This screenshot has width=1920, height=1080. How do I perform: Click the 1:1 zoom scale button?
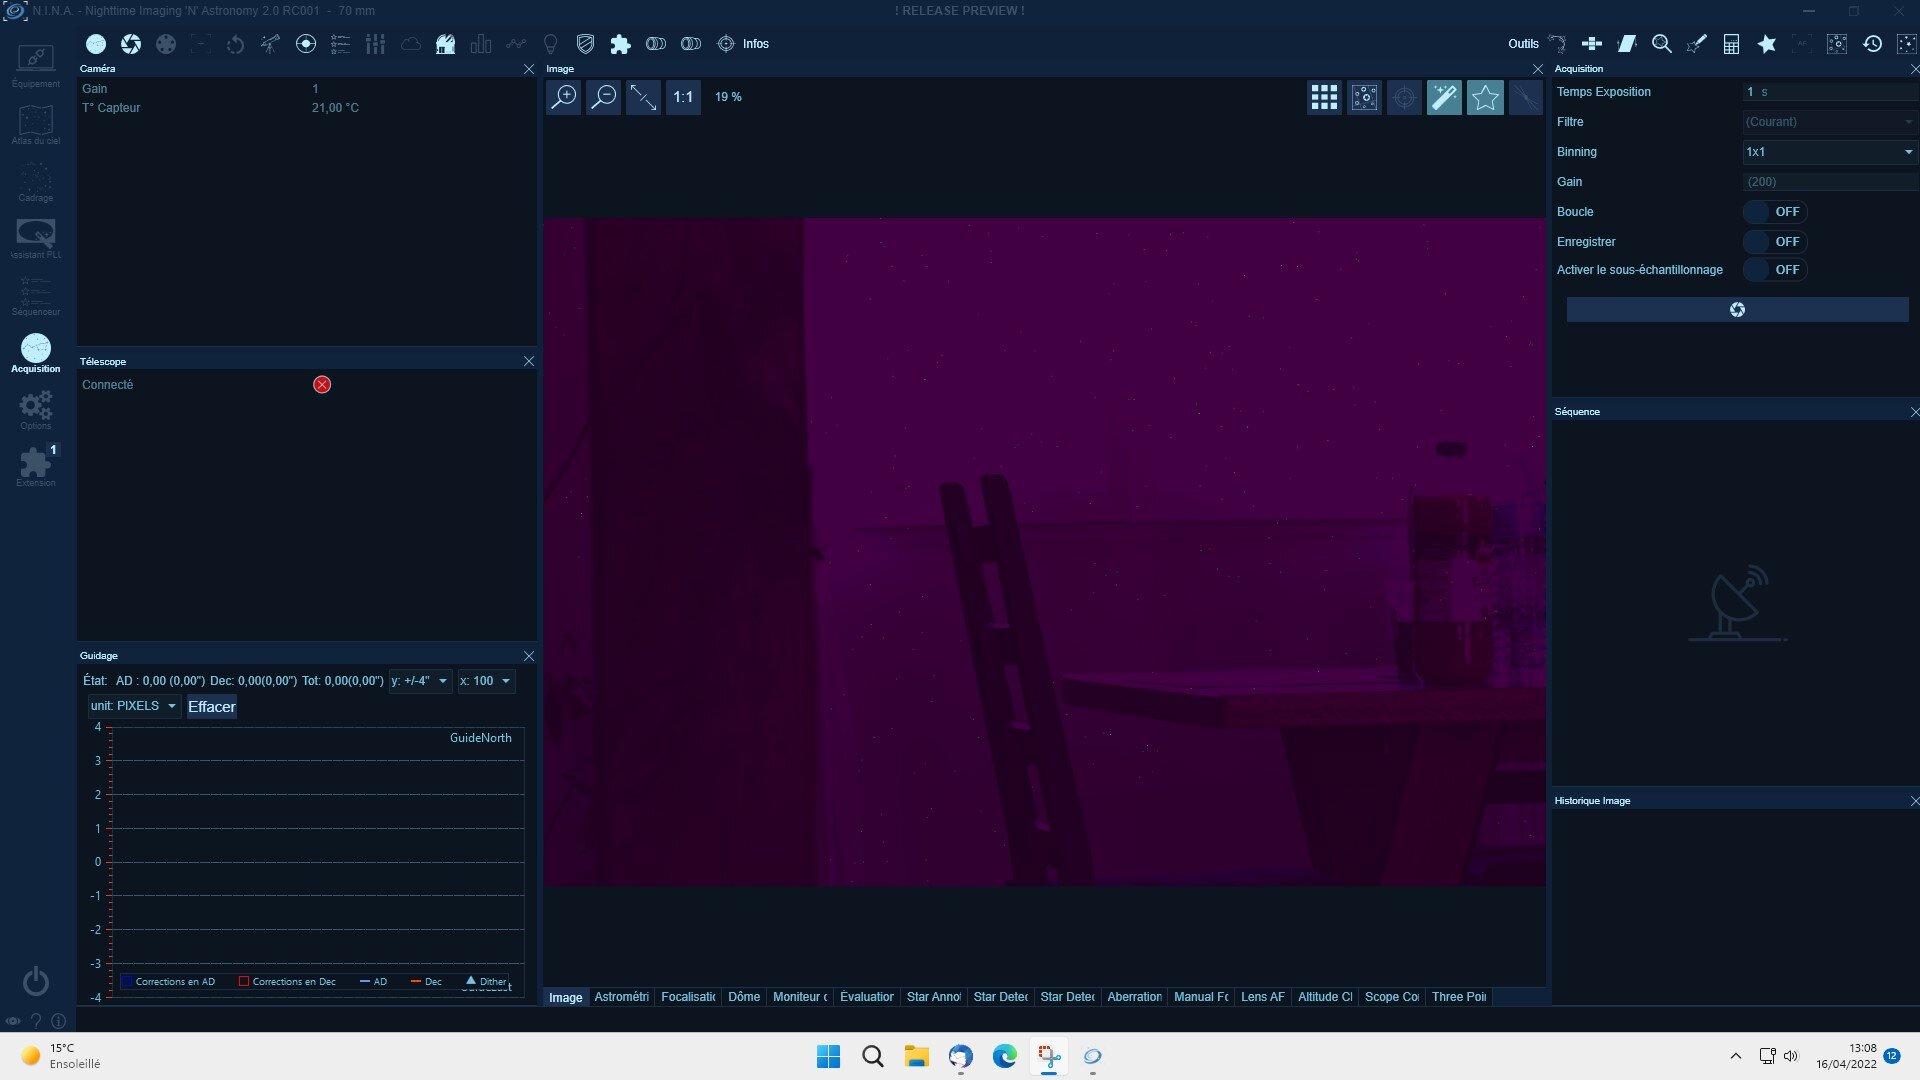[x=683, y=97]
